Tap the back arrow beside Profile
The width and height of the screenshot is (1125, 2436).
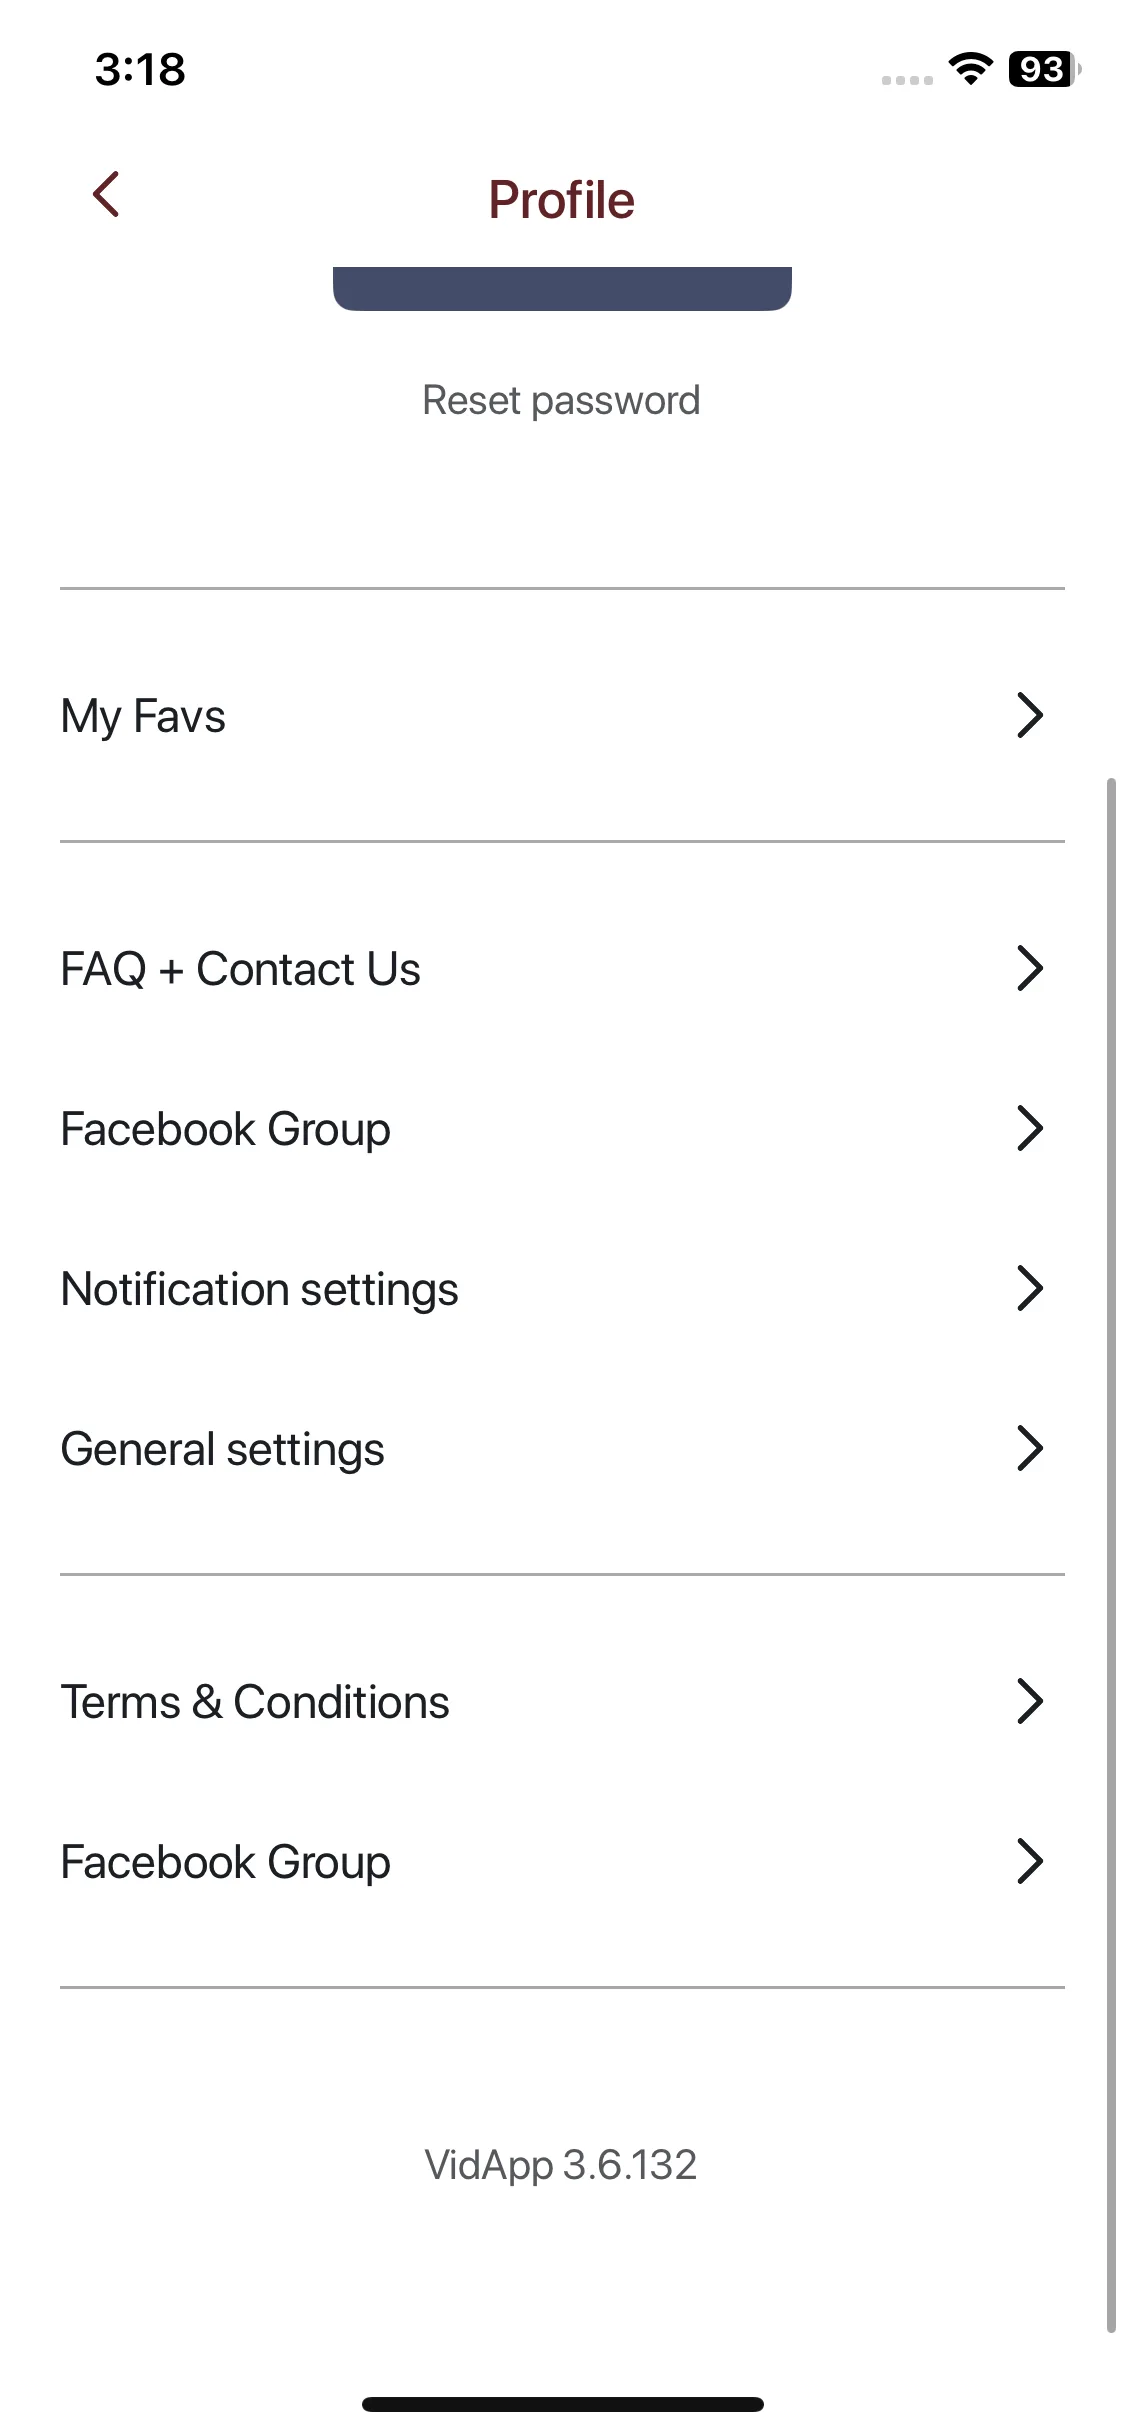click(x=106, y=194)
